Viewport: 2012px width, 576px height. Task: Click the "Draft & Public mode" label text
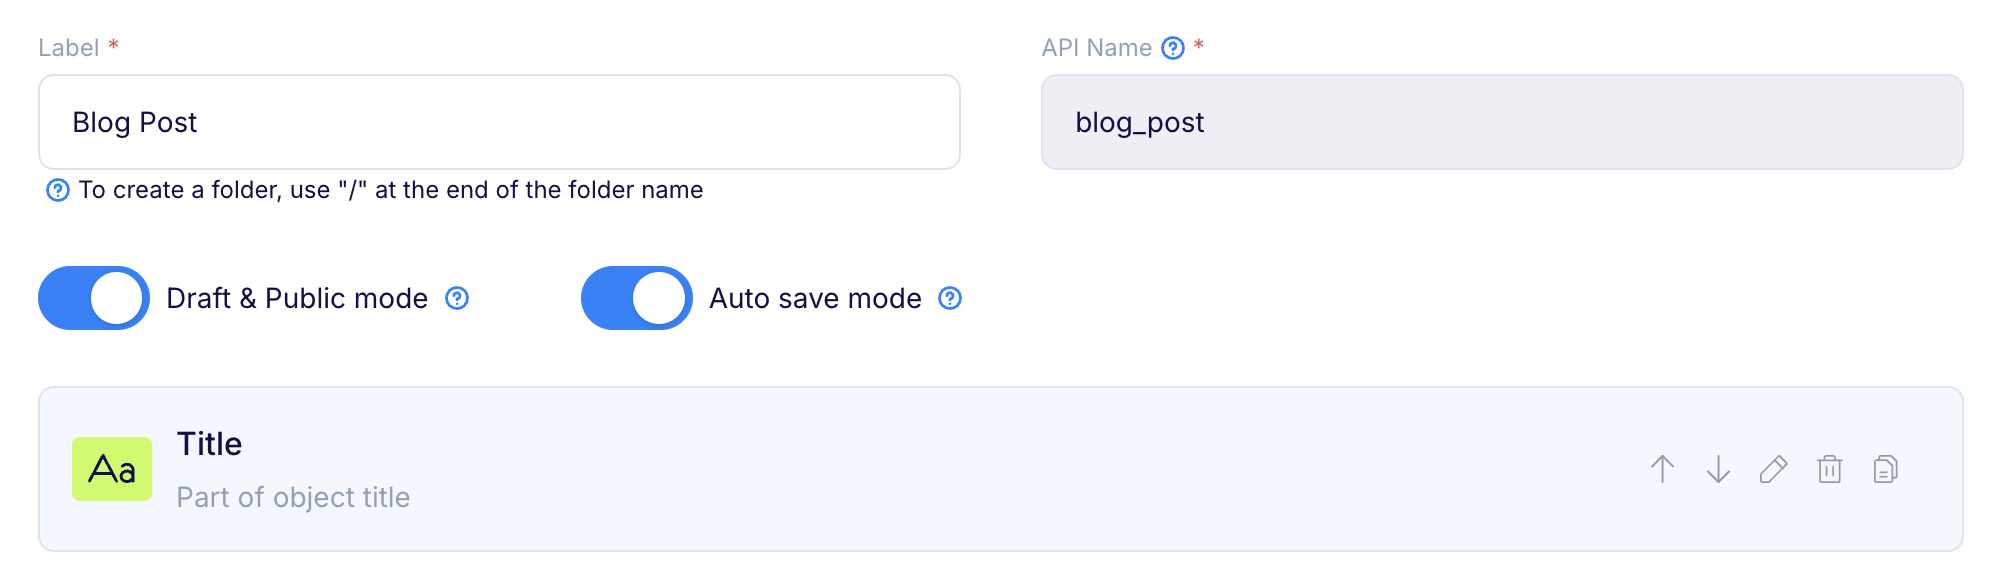point(297,298)
